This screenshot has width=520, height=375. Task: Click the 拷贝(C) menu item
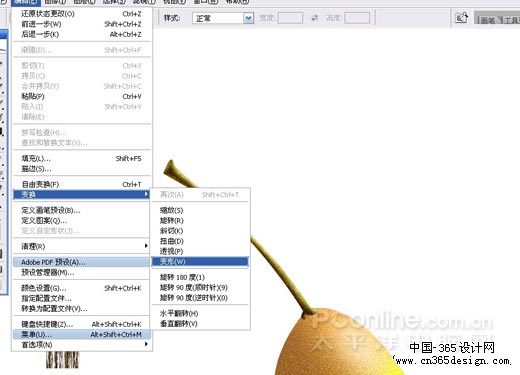click(x=82, y=76)
